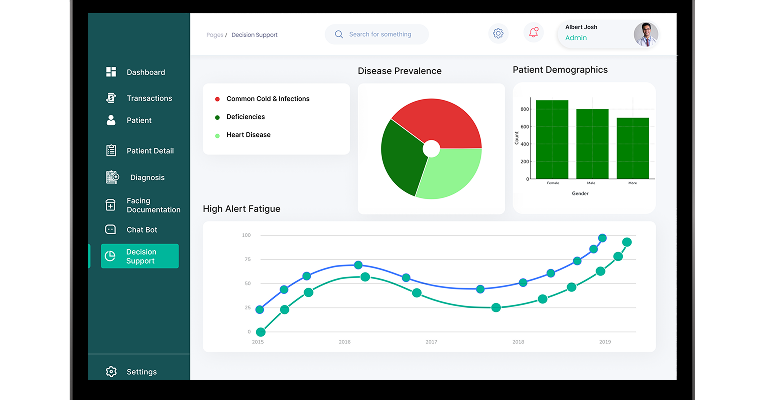Click the Settings gear icon in sidebar

tap(111, 372)
